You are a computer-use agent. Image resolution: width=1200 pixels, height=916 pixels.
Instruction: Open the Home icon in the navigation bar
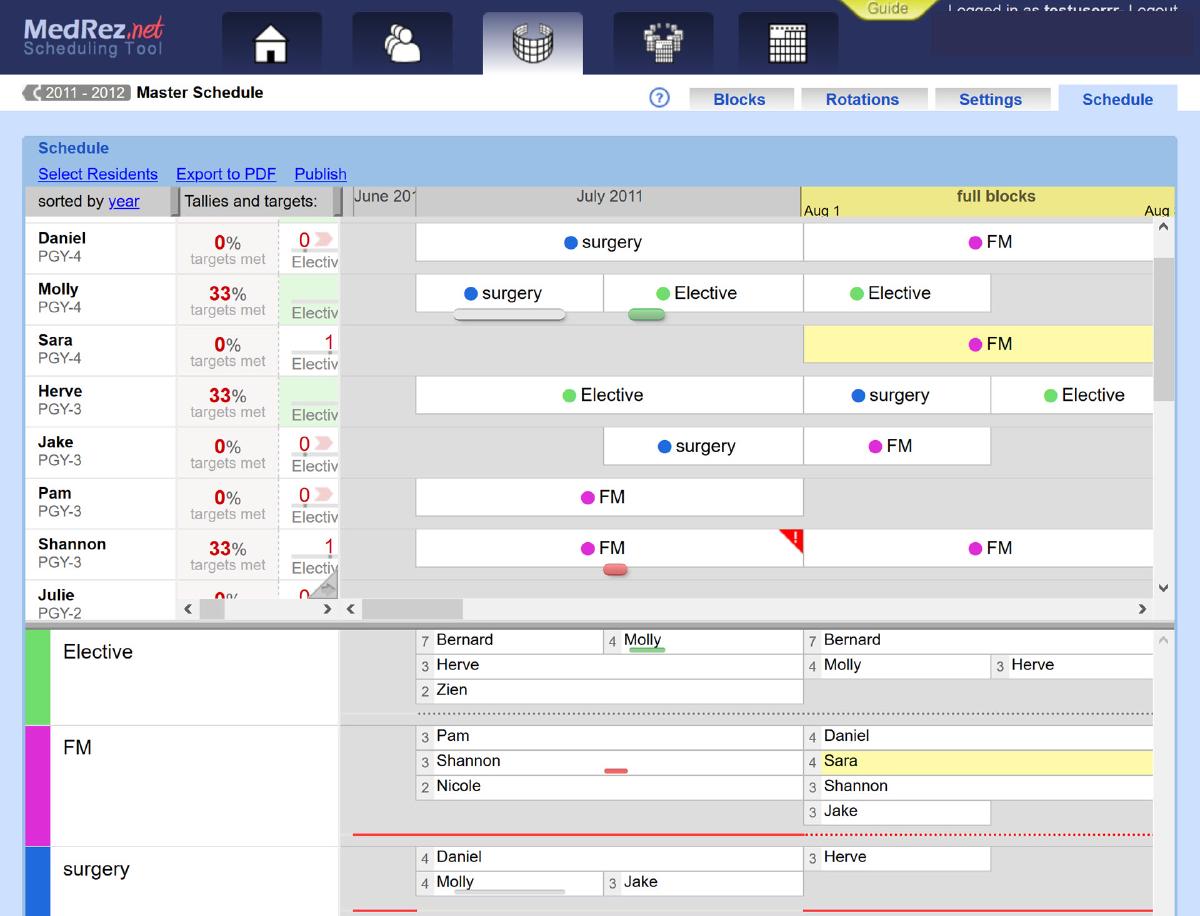pos(270,44)
